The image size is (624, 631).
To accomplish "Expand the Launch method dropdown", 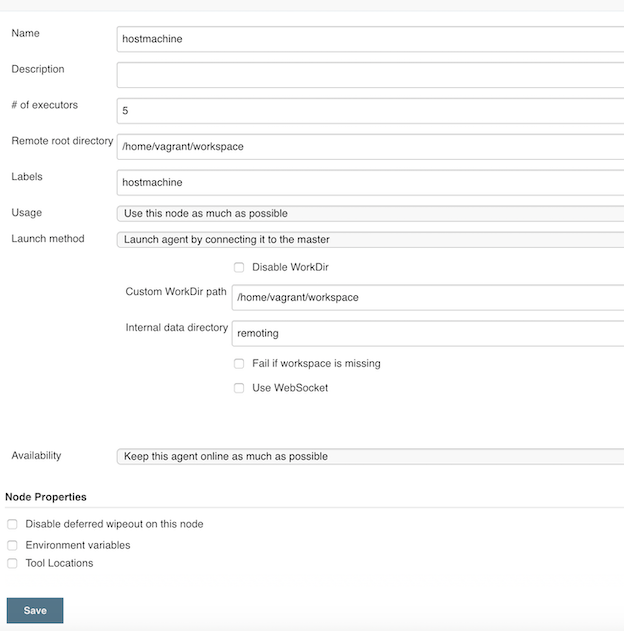I will (370, 240).
